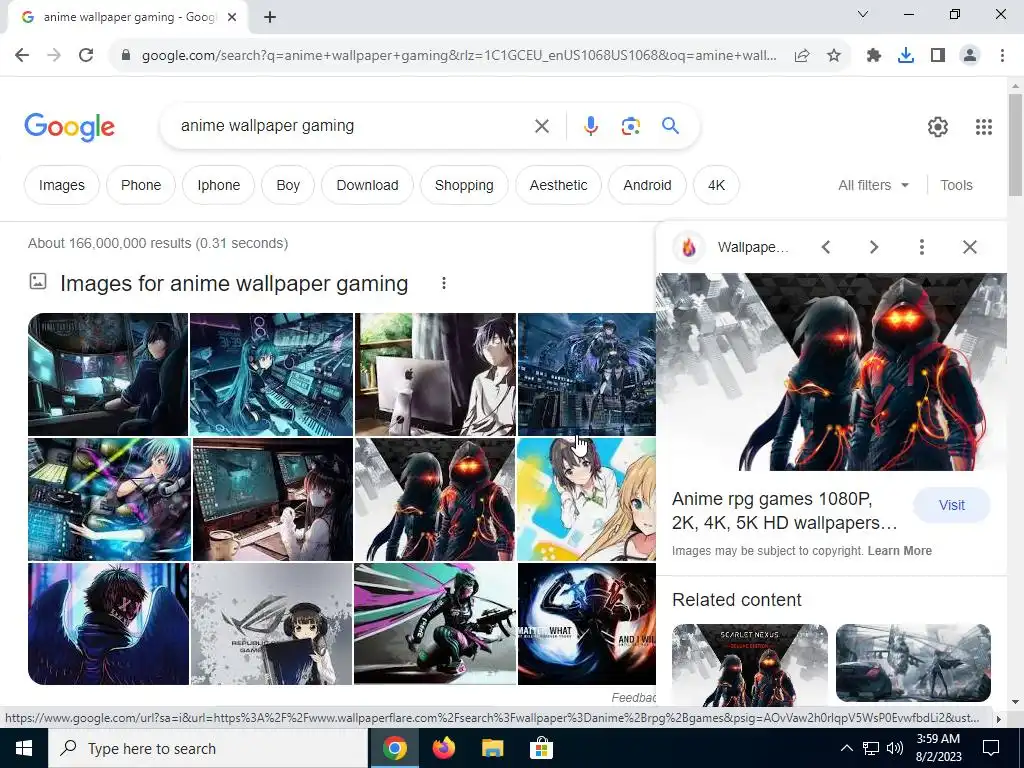Click the Visit button in preview panel
This screenshot has height=768, width=1024.
(x=952, y=505)
